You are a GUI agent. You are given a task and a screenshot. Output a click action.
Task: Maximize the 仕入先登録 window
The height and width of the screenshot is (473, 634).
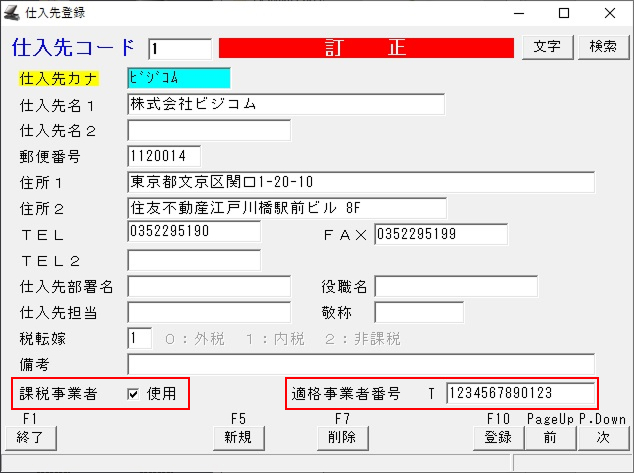564,13
